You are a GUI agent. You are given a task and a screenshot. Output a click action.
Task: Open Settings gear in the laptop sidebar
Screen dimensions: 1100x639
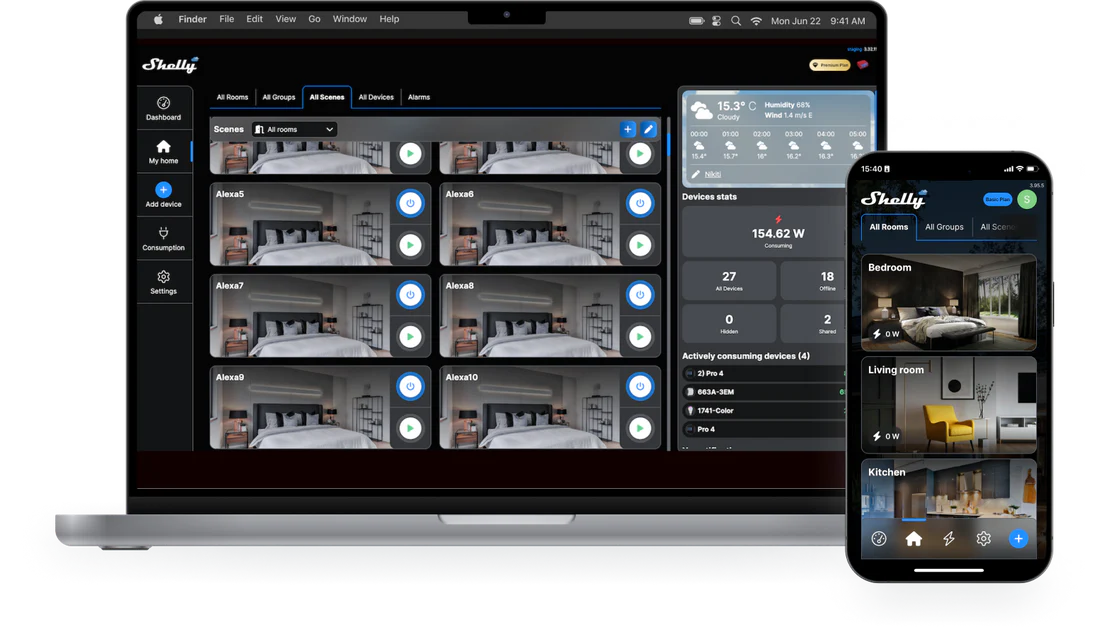(x=163, y=277)
